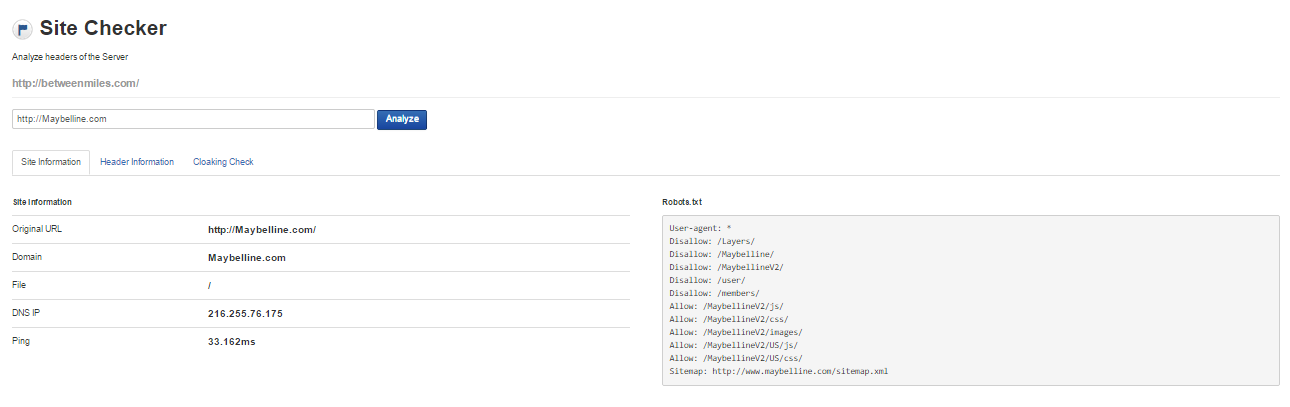The width and height of the screenshot is (1290, 407).
Task: Click the Original URL value Maybelline.com/
Action: [262, 229]
